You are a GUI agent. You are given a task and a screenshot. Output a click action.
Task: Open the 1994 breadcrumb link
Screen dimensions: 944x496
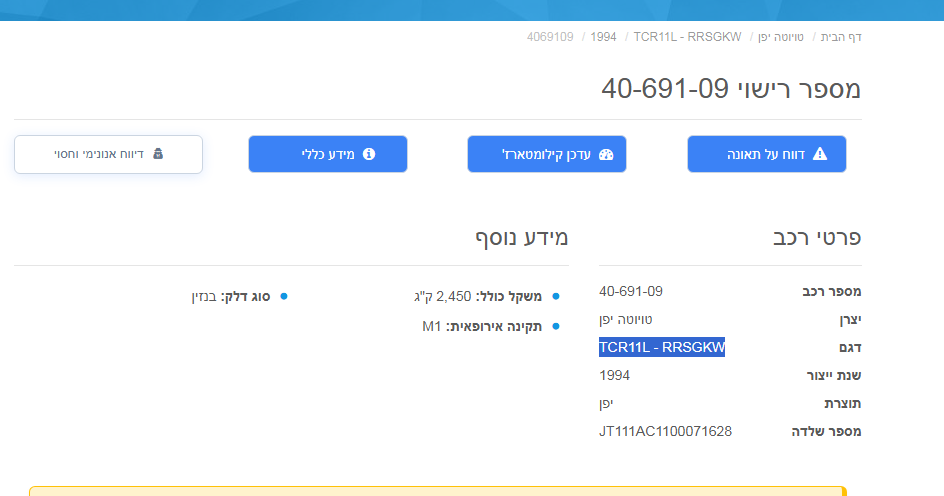(x=603, y=37)
